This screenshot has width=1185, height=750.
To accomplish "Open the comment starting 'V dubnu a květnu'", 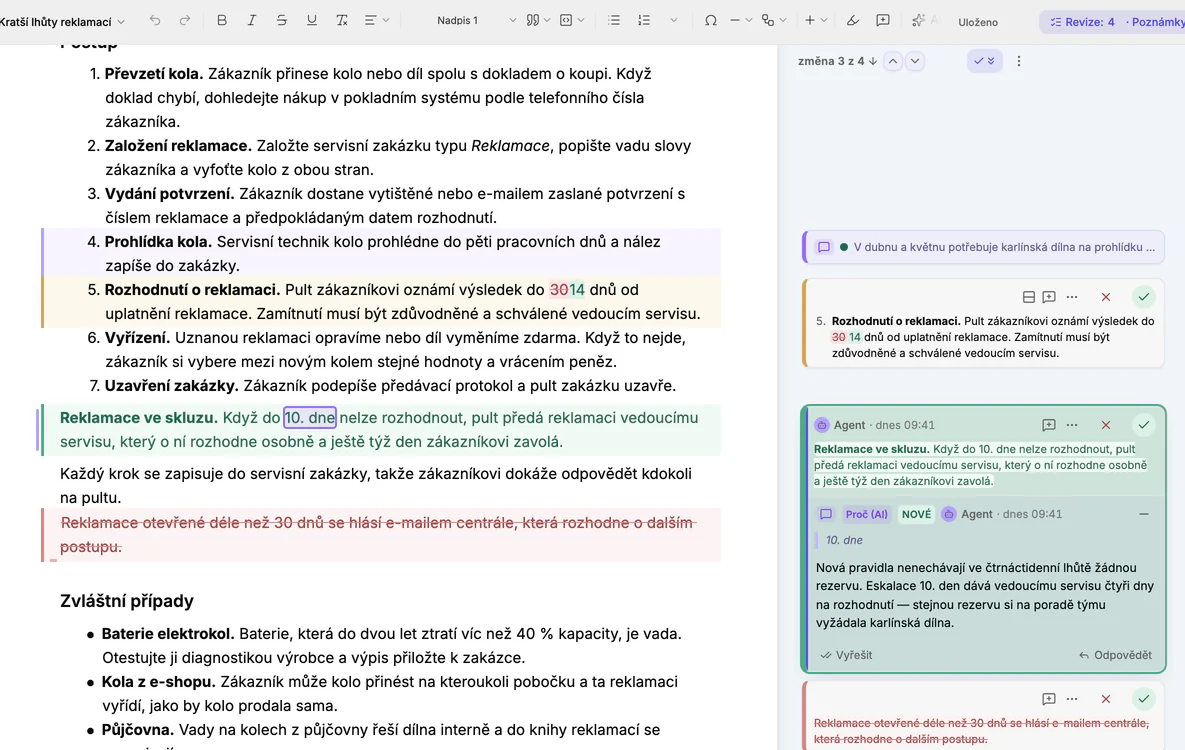I will coord(983,247).
